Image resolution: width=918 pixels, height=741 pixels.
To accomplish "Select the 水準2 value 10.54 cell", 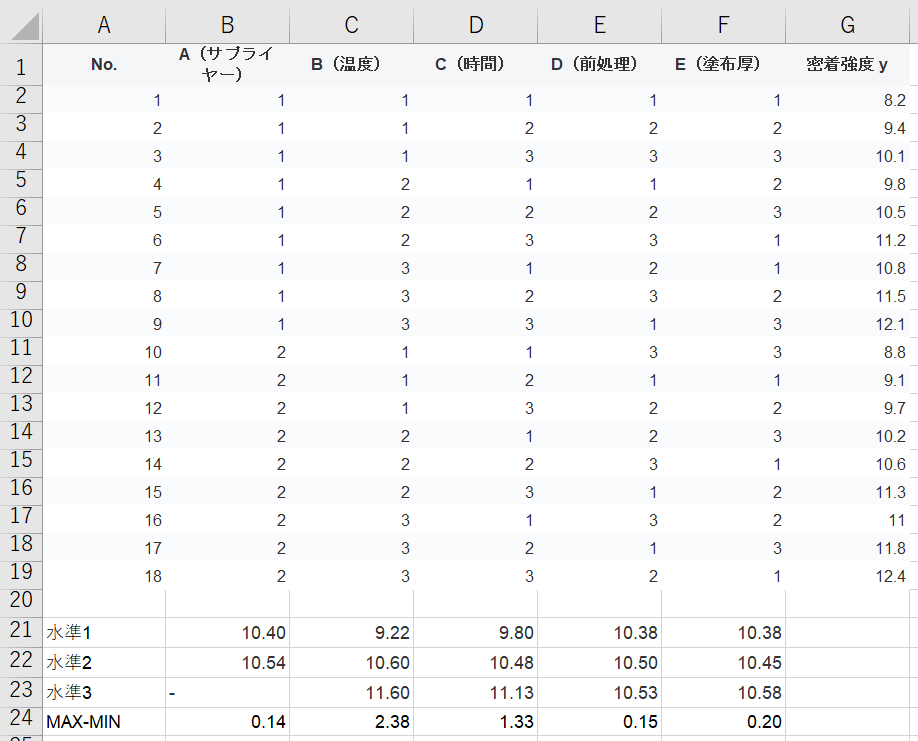I will (x=227, y=662).
